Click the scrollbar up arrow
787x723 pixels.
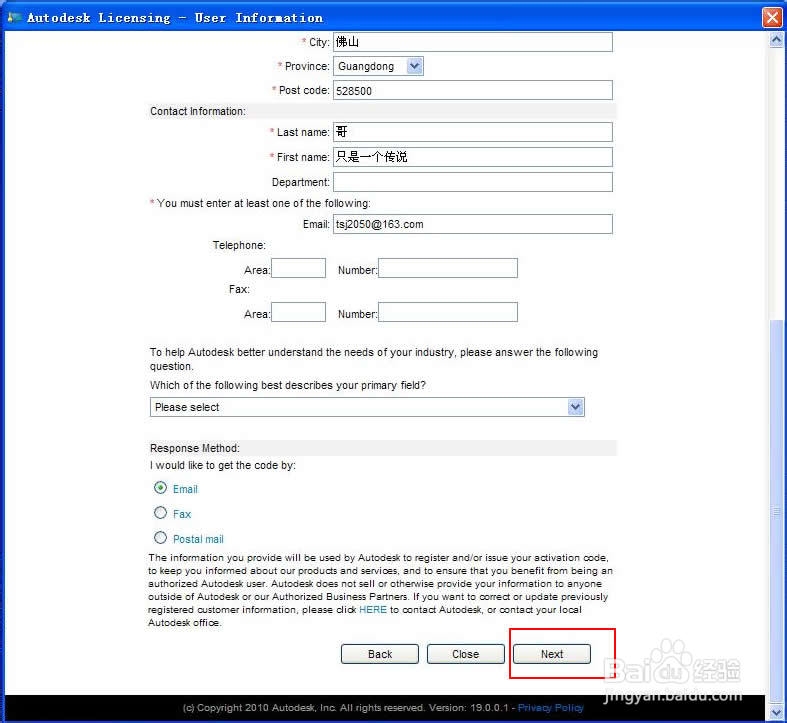click(776, 39)
